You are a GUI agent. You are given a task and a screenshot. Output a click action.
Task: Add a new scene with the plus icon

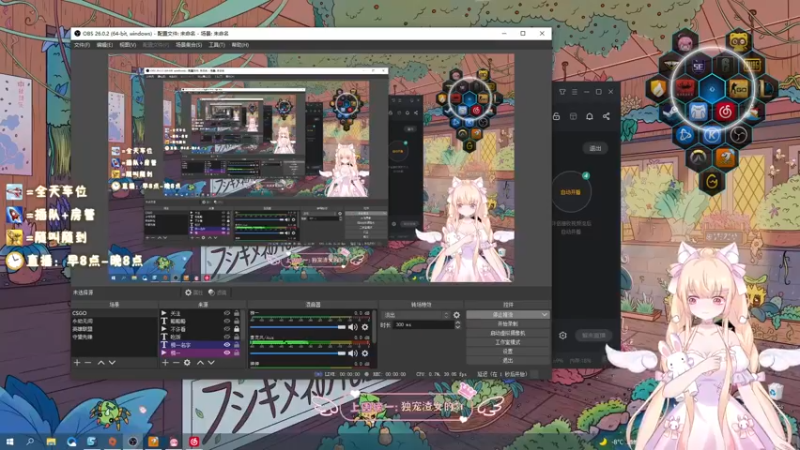coord(77,362)
